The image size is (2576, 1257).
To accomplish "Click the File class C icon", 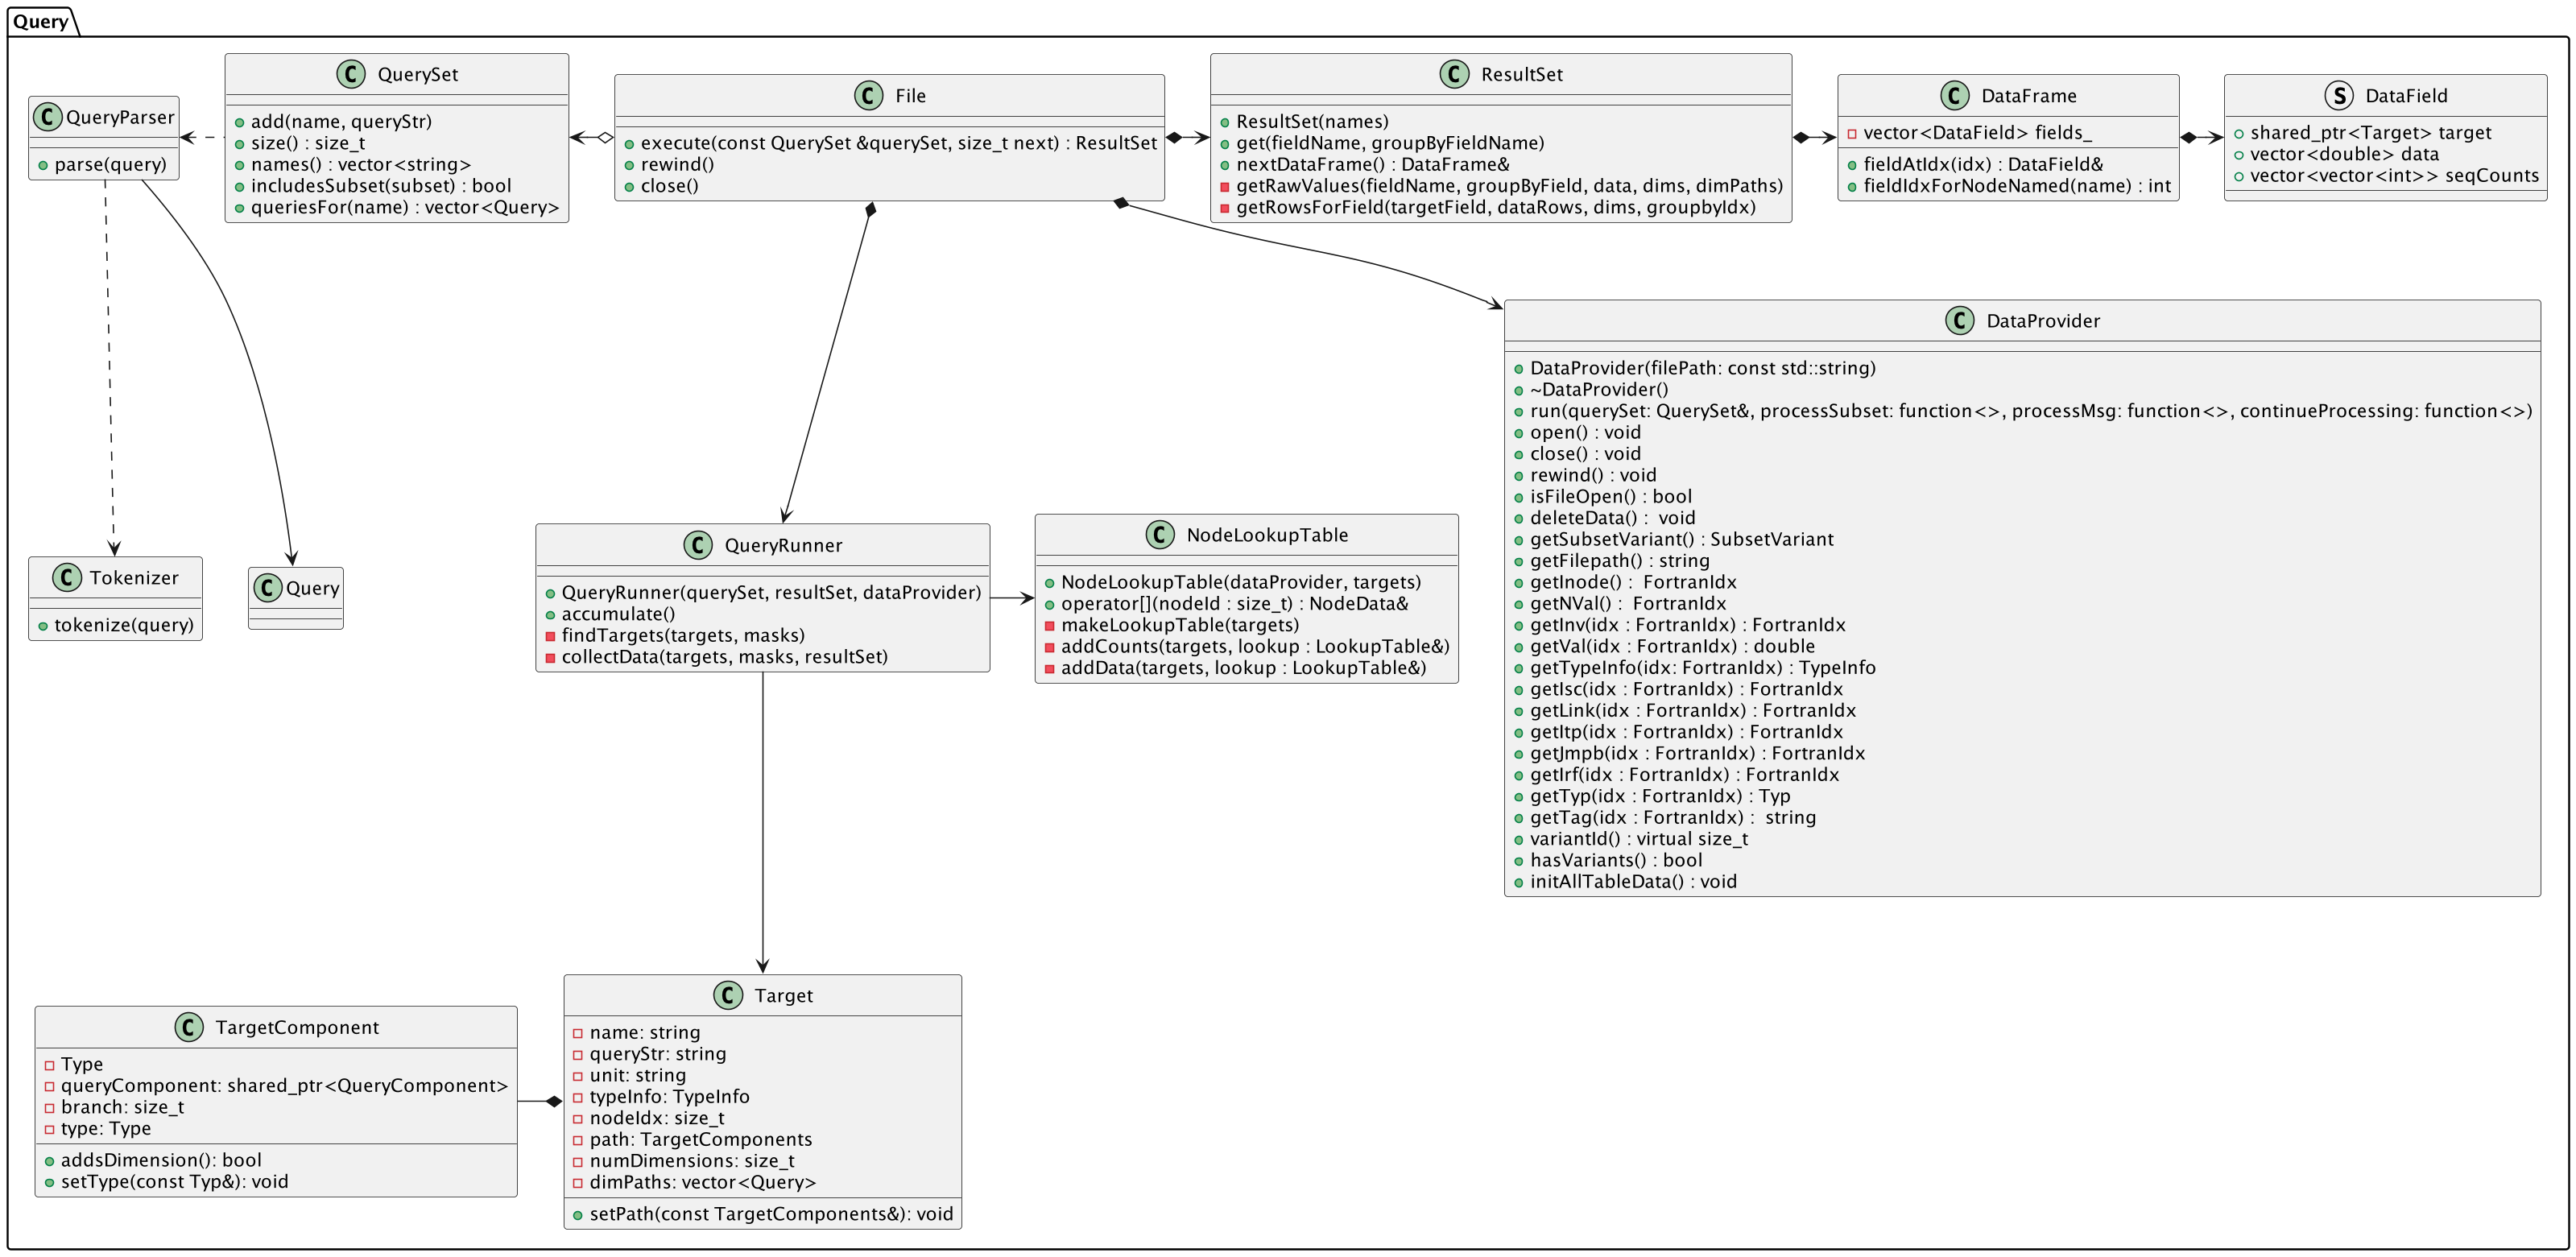I will point(869,96).
